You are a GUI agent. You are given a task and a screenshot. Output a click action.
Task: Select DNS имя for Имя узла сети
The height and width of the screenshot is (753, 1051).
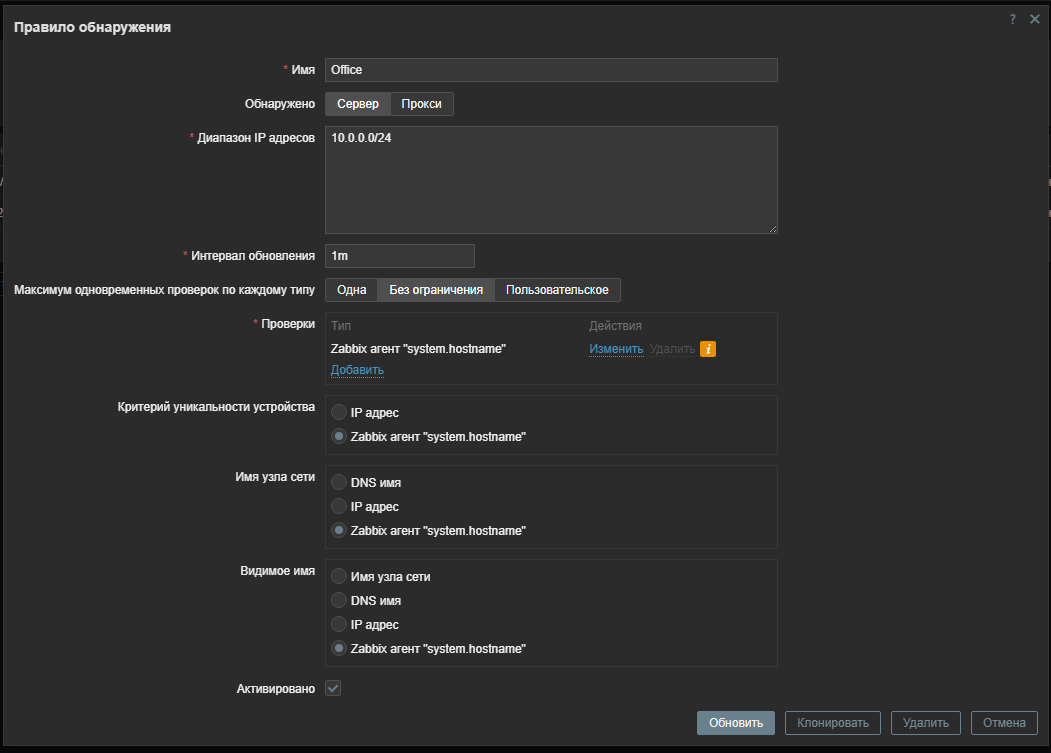click(340, 483)
